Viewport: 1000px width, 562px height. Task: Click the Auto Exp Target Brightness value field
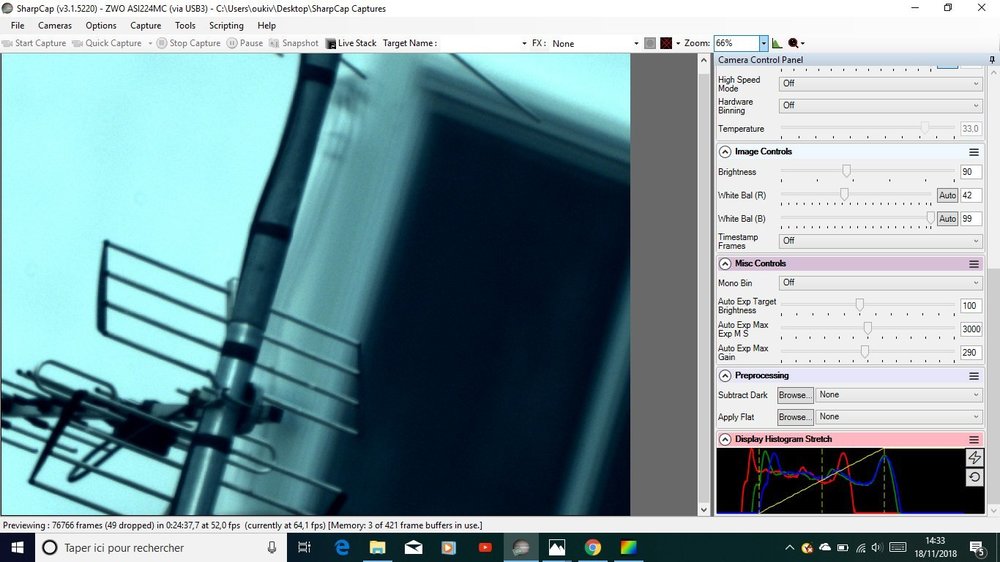971,306
